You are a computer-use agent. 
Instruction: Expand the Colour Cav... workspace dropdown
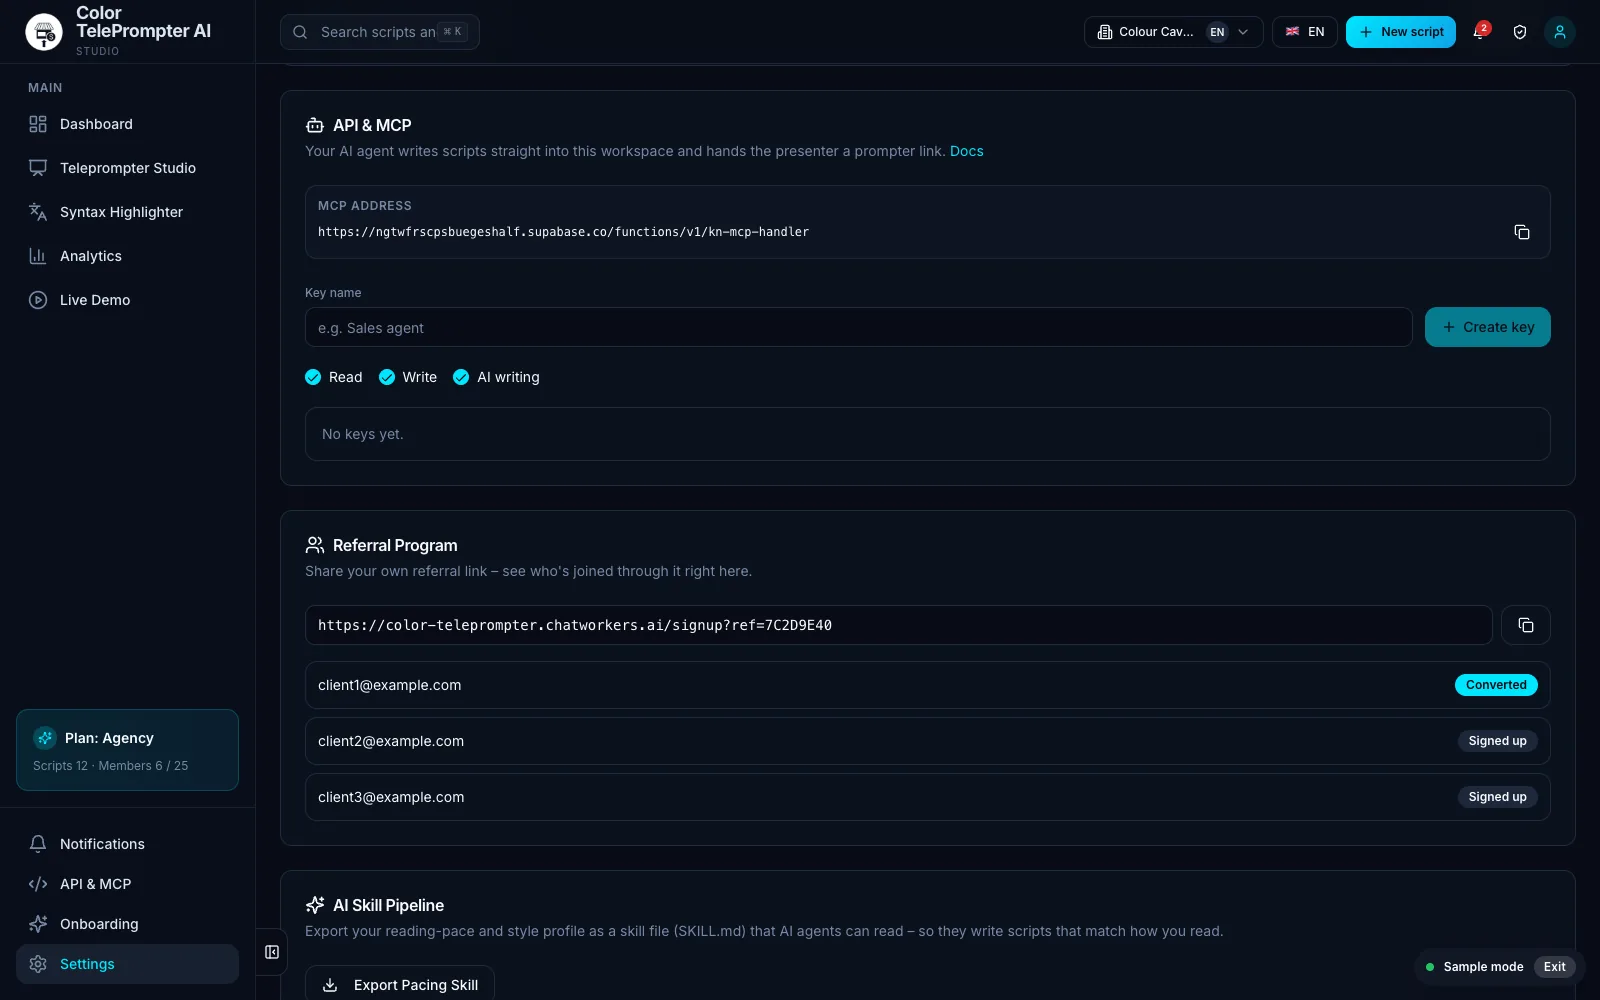point(1173,32)
